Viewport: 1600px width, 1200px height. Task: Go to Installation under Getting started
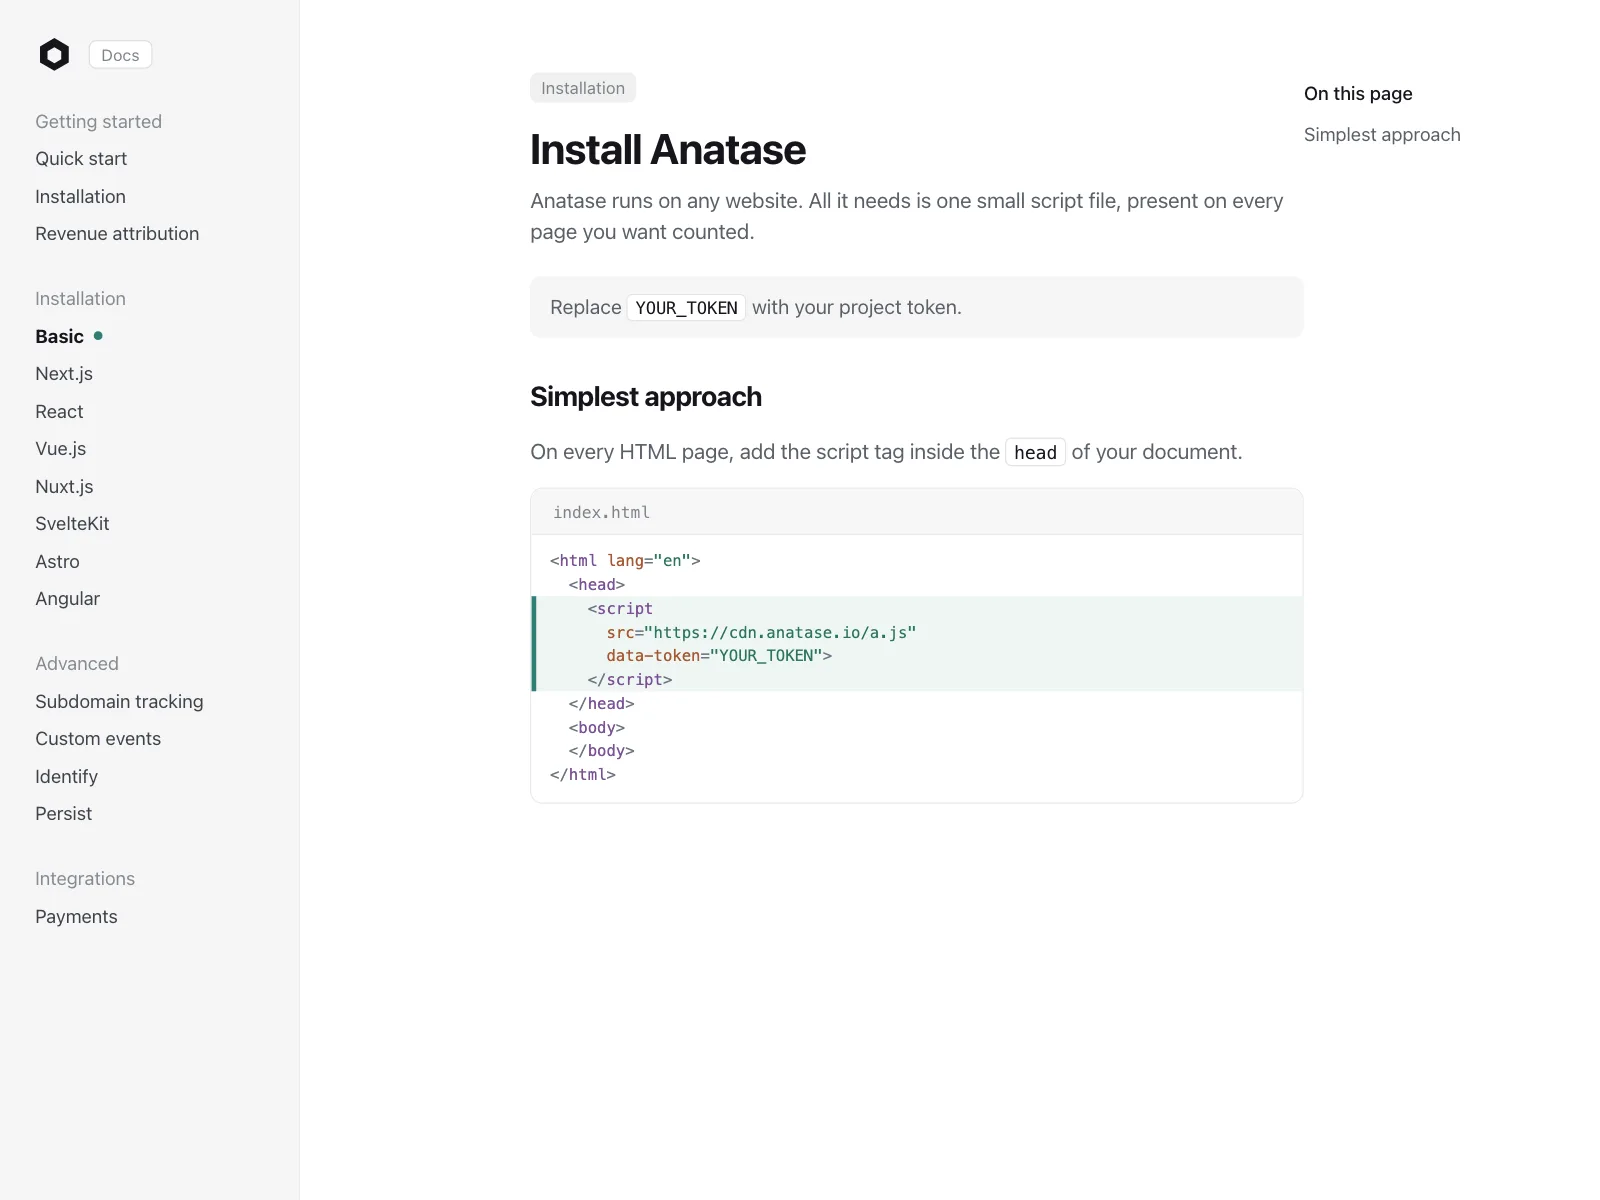point(80,197)
